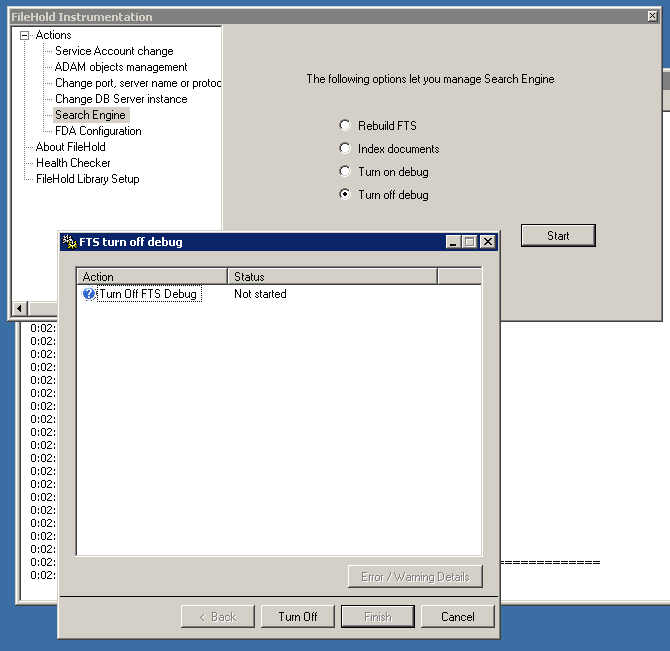Select FileHold Library Setup
This screenshot has width=670, height=651.
[x=88, y=179]
